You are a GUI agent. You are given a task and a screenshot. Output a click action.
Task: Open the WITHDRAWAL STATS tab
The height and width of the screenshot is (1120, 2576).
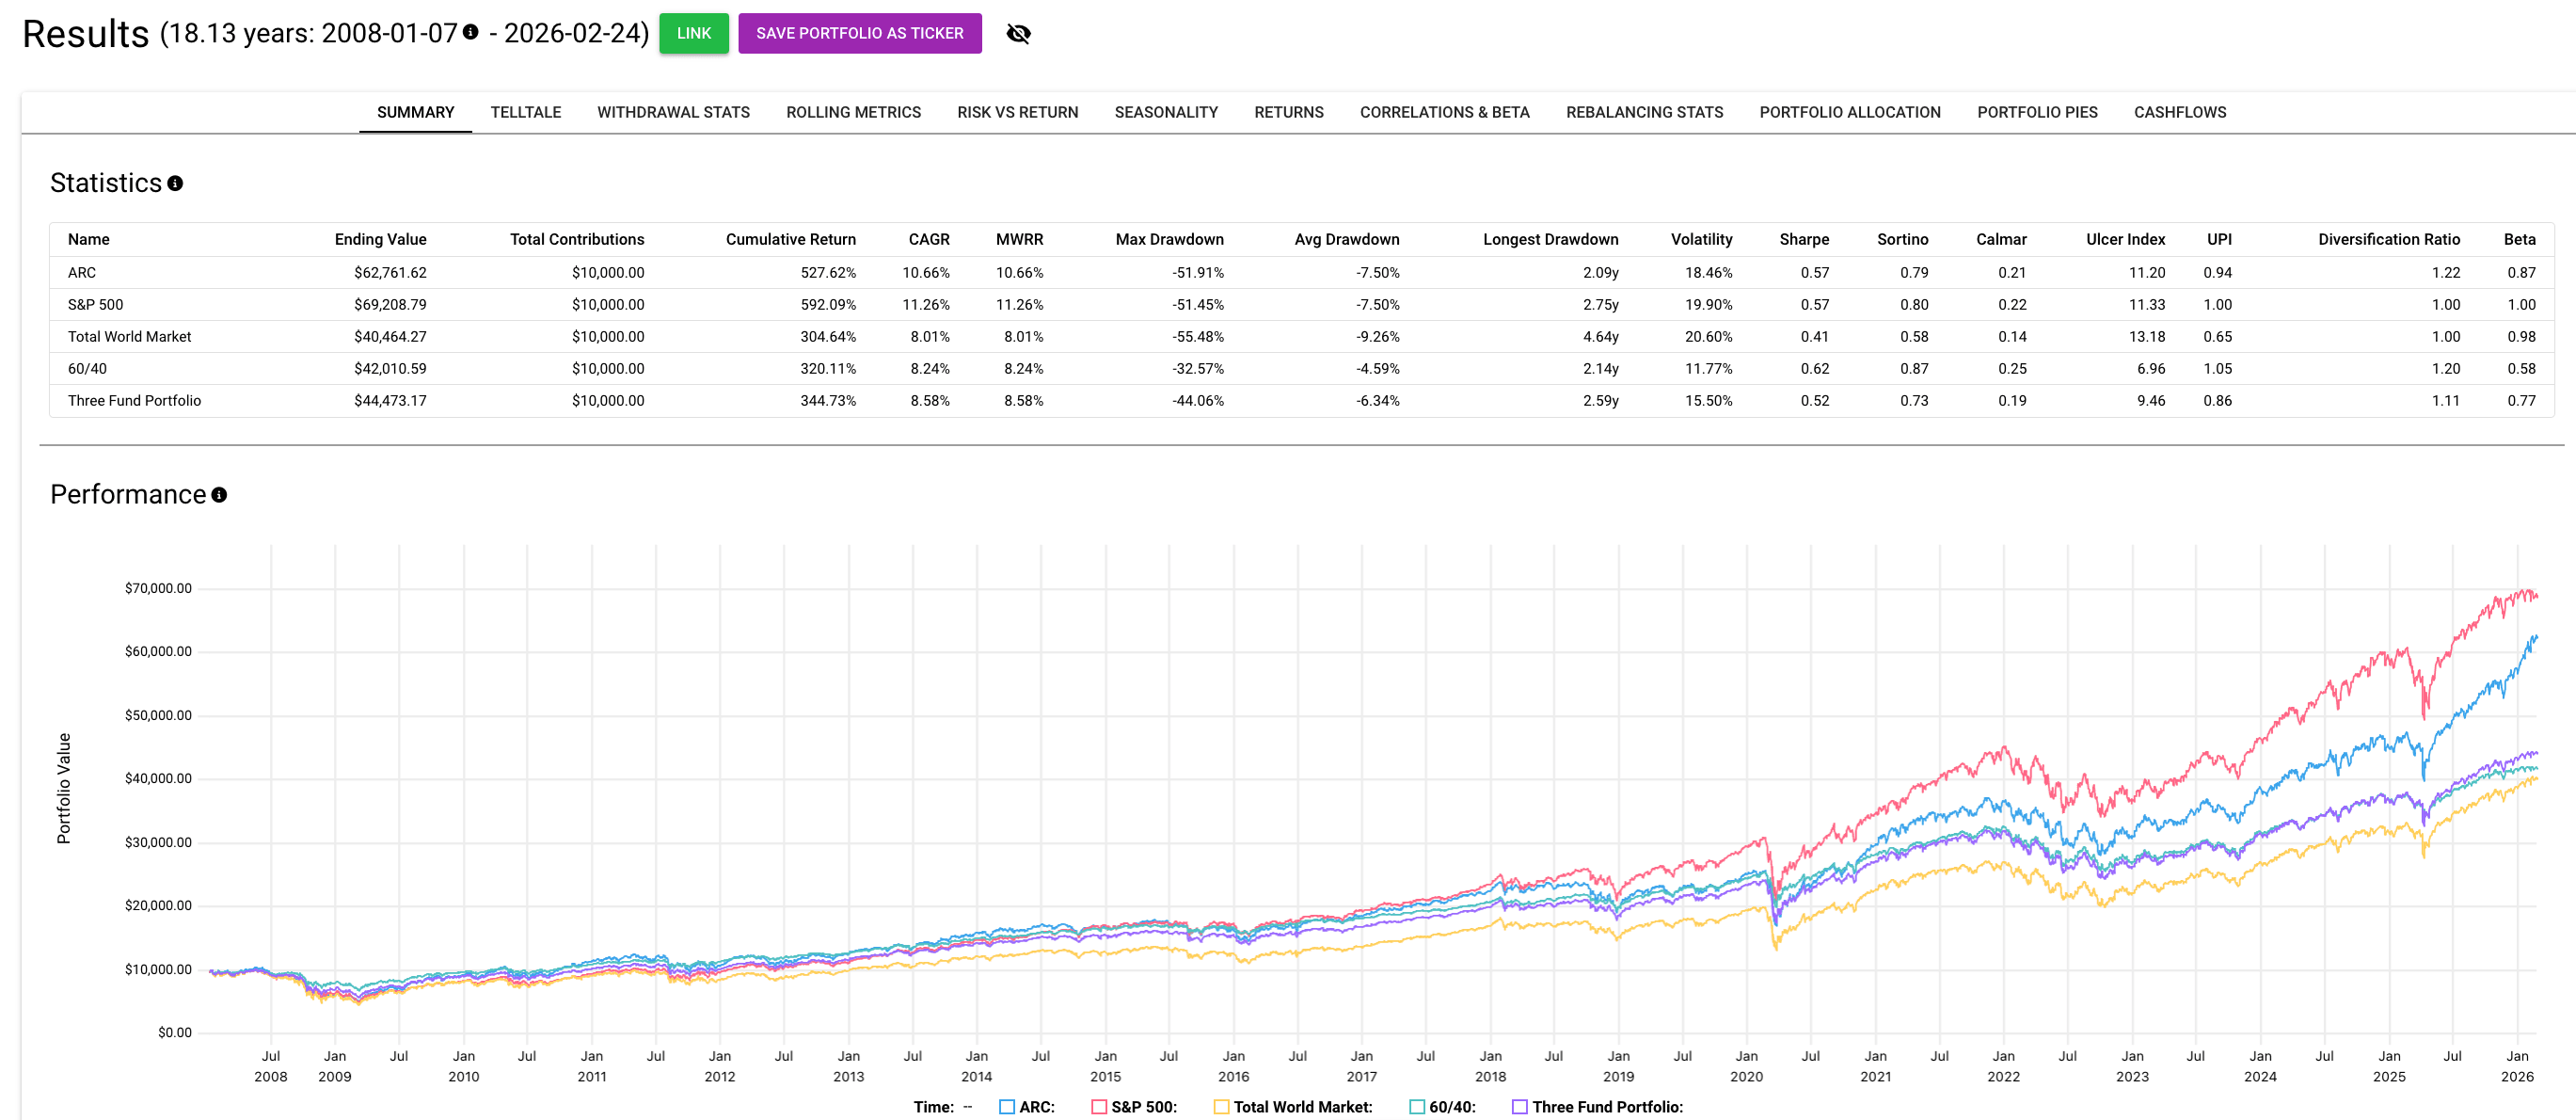tap(672, 112)
